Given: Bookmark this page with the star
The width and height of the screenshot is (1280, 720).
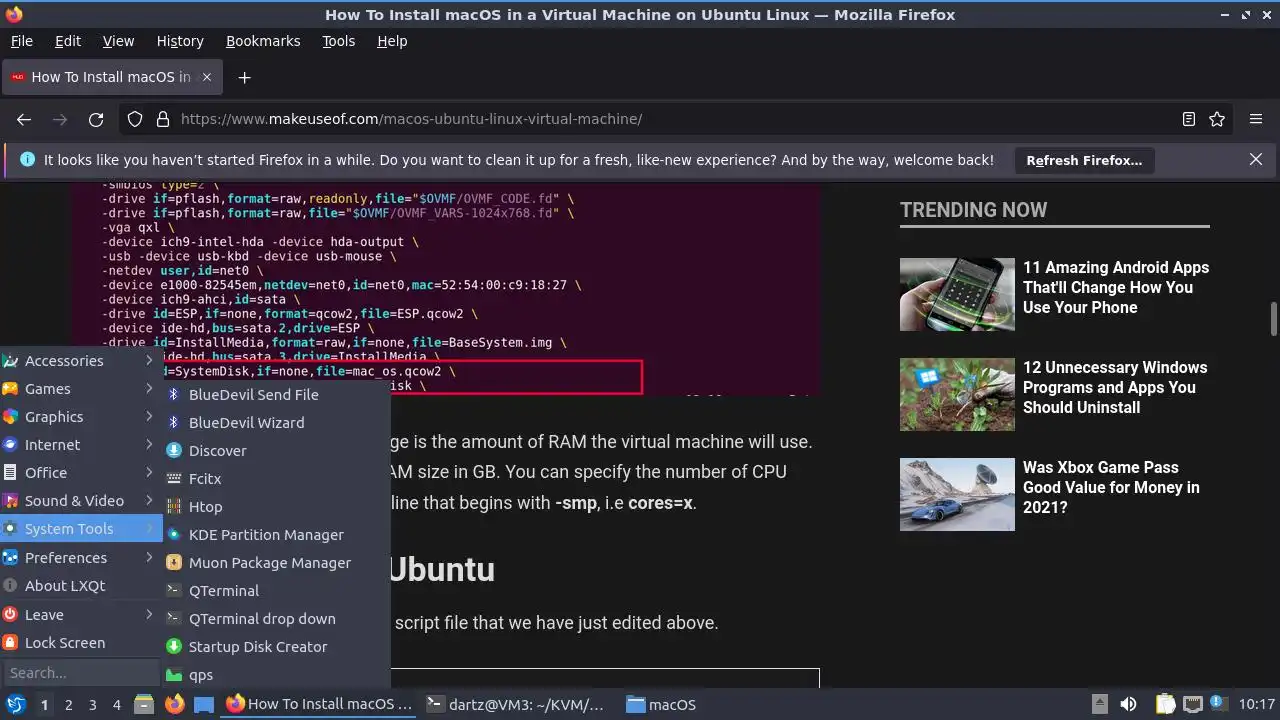Looking at the screenshot, I should pyautogui.click(x=1217, y=119).
